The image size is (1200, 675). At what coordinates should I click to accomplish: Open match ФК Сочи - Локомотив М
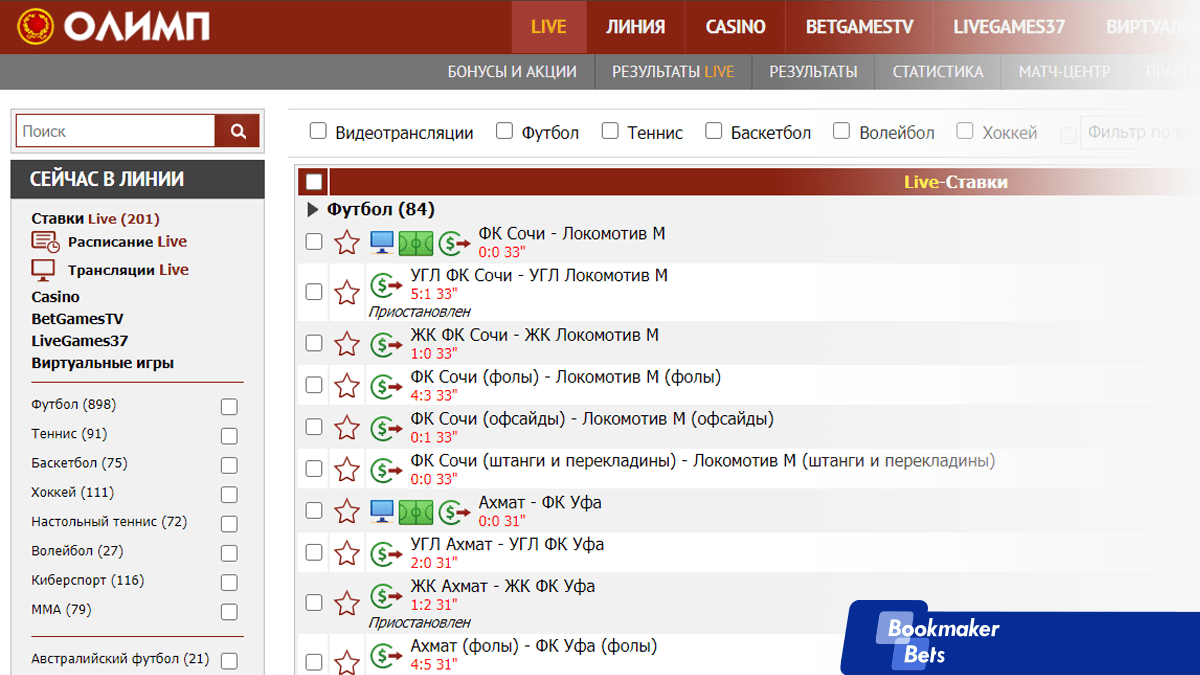[x=572, y=233]
